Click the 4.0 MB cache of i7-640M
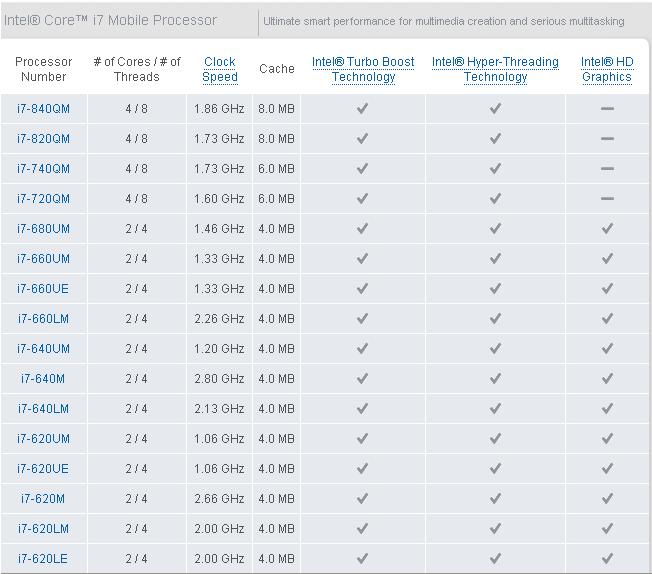Screen dimensions: 652x574 277,379
